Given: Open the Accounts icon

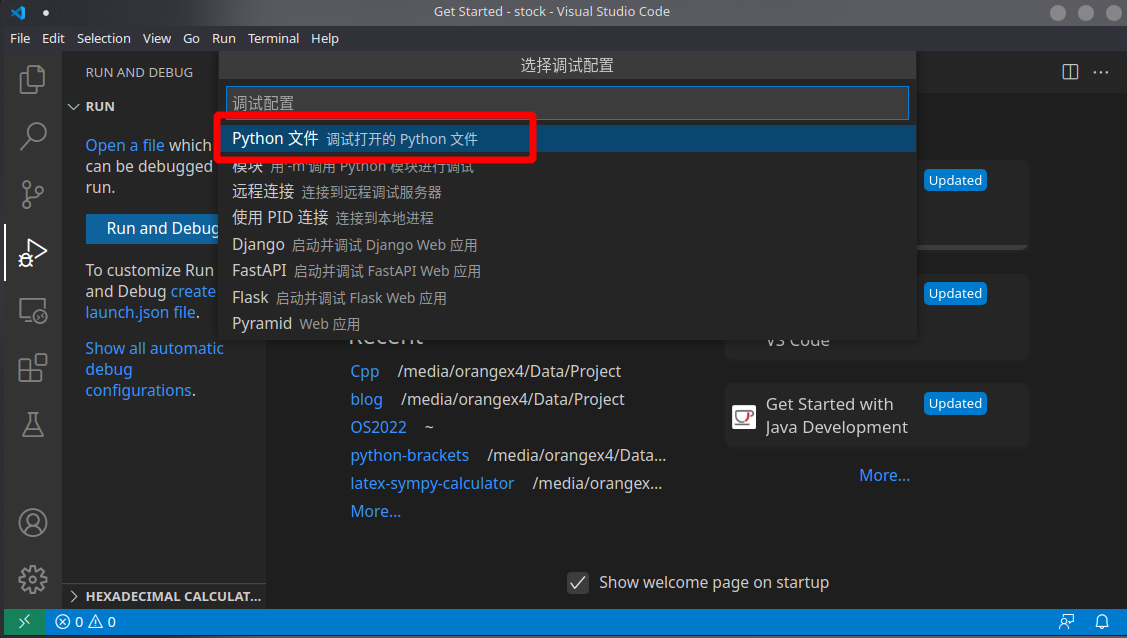Looking at the screenshot, I should click(32, 522).
